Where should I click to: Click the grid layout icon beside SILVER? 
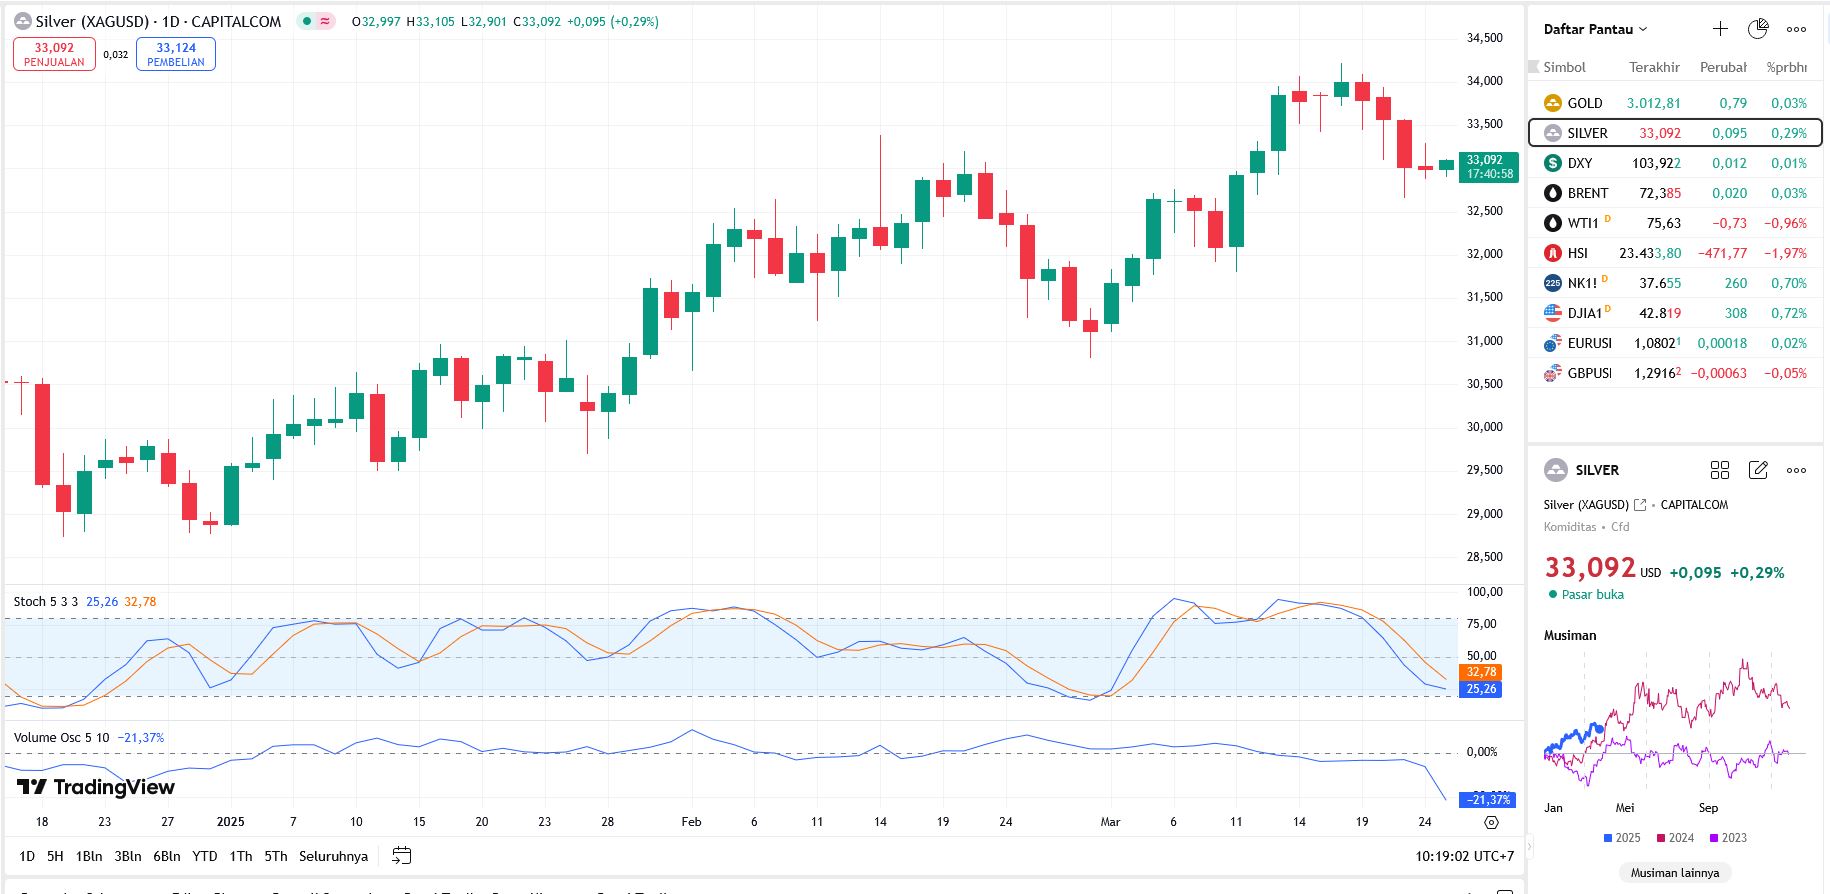click(1719, 470)
